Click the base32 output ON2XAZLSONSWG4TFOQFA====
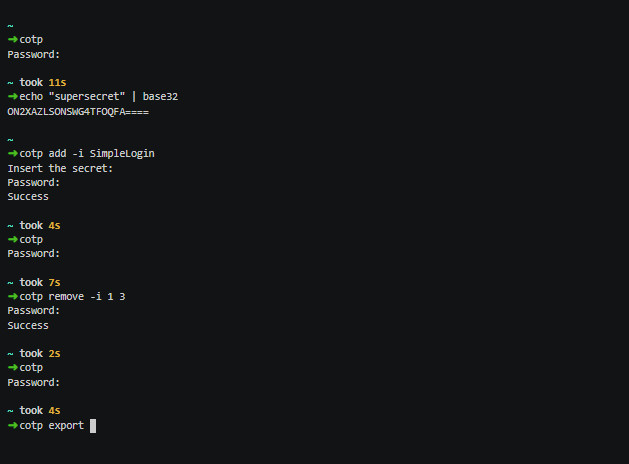Image resolution: width=629 pixels, height=464 pixels. click(78, 111)
